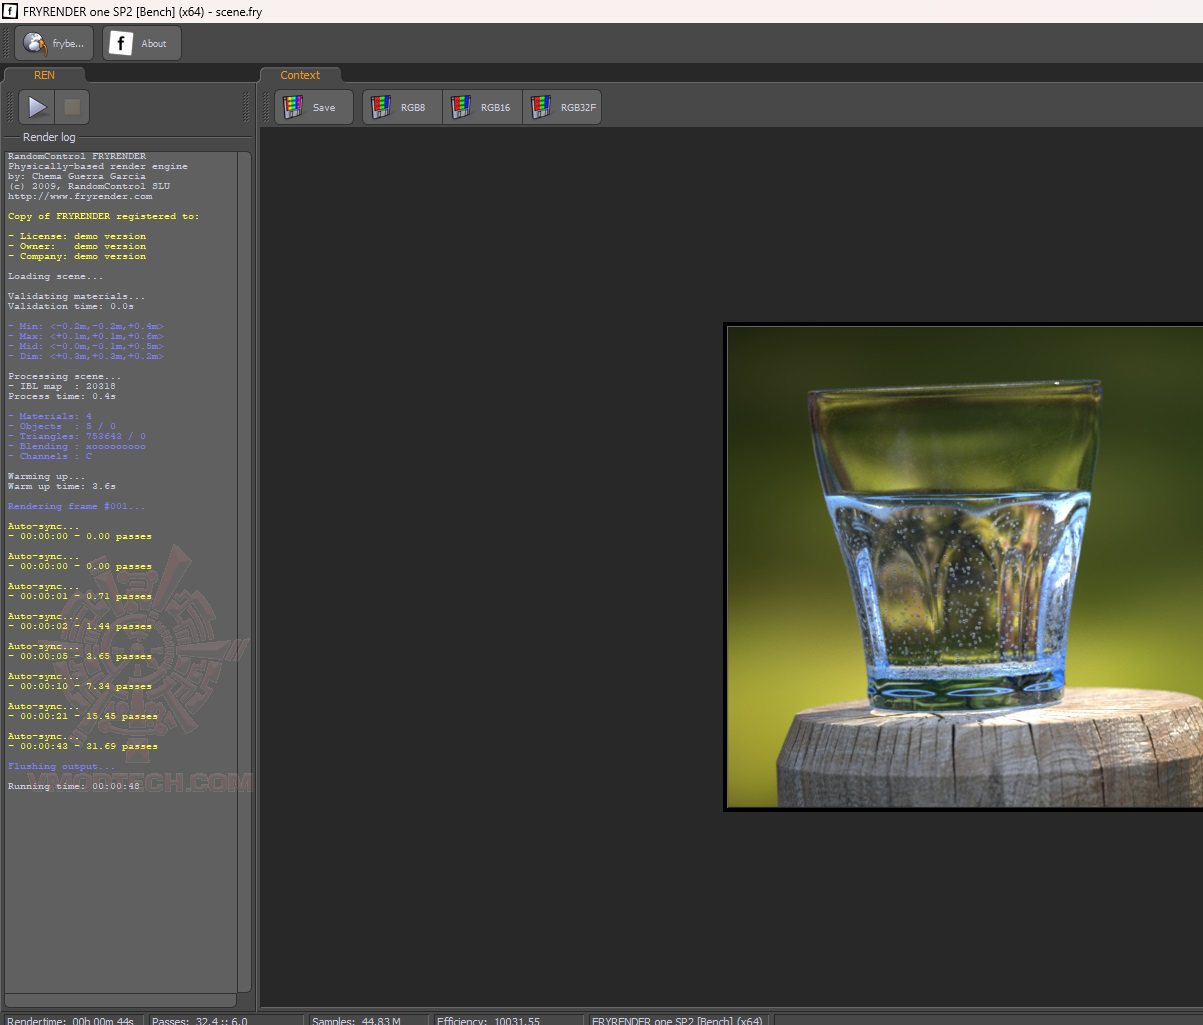Click the FRYRENDER title bar app icon
Image resolution: width=1203 pixels, height=1025 pixels.
(9, 11)
